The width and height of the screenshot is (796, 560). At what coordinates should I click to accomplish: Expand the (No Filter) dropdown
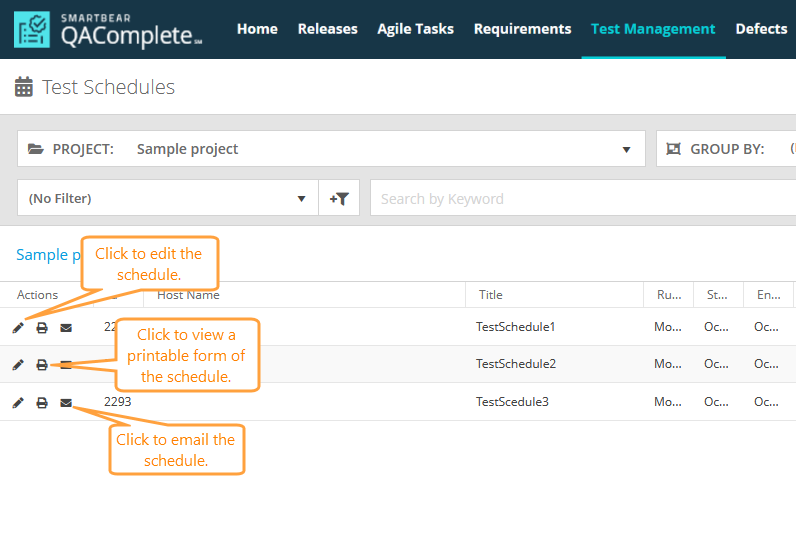tap(167, 199)
